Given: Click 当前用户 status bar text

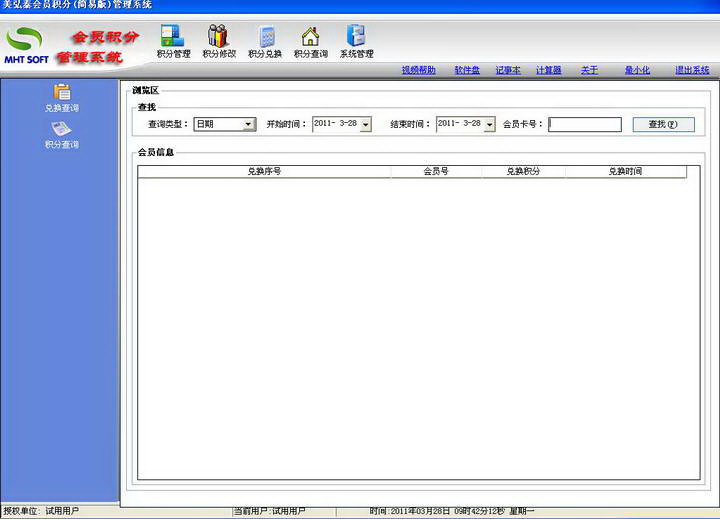Looking at the screenshot, I should click(270, 511).
